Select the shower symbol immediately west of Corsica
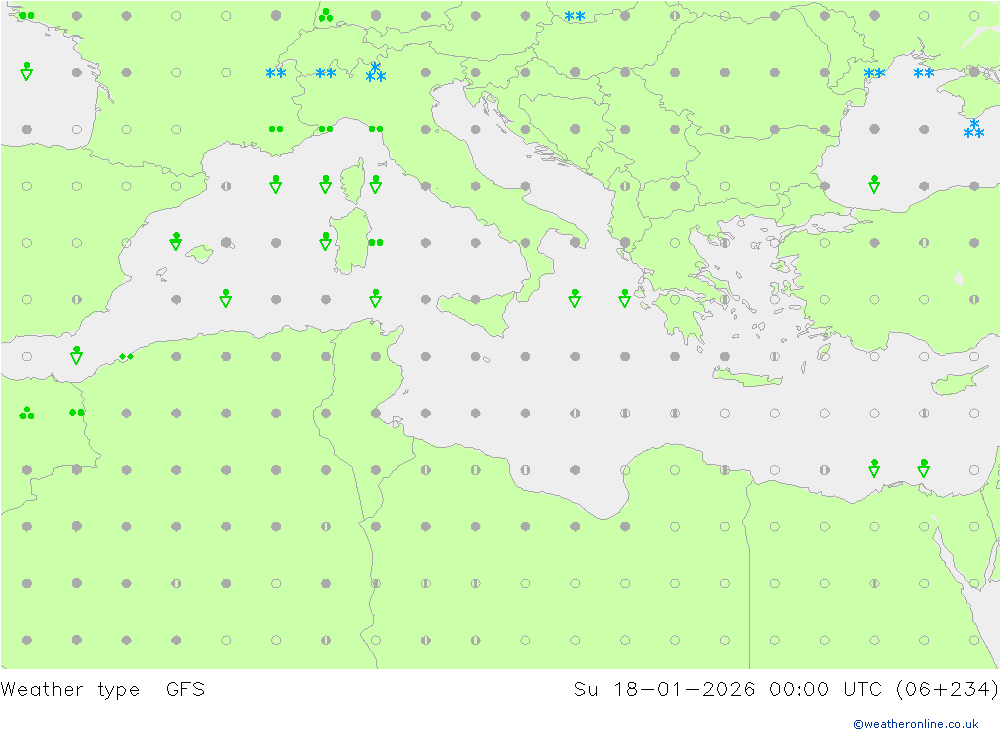 point(326,184)
